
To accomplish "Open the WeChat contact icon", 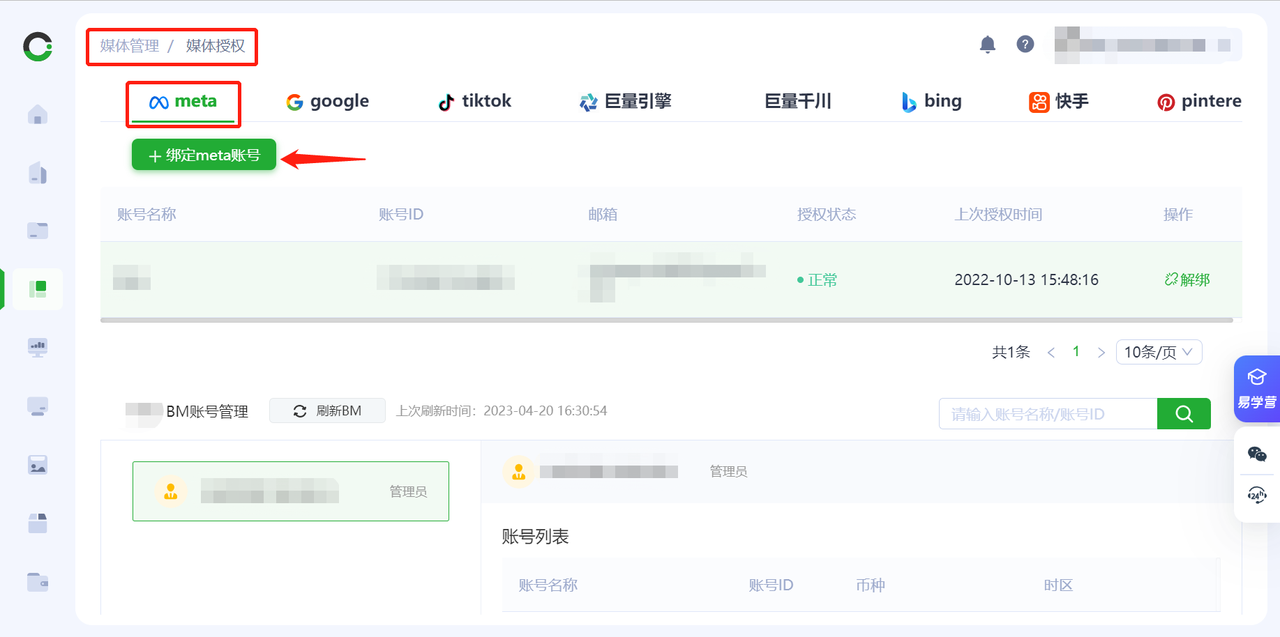I will click(x=1257, y=454).
